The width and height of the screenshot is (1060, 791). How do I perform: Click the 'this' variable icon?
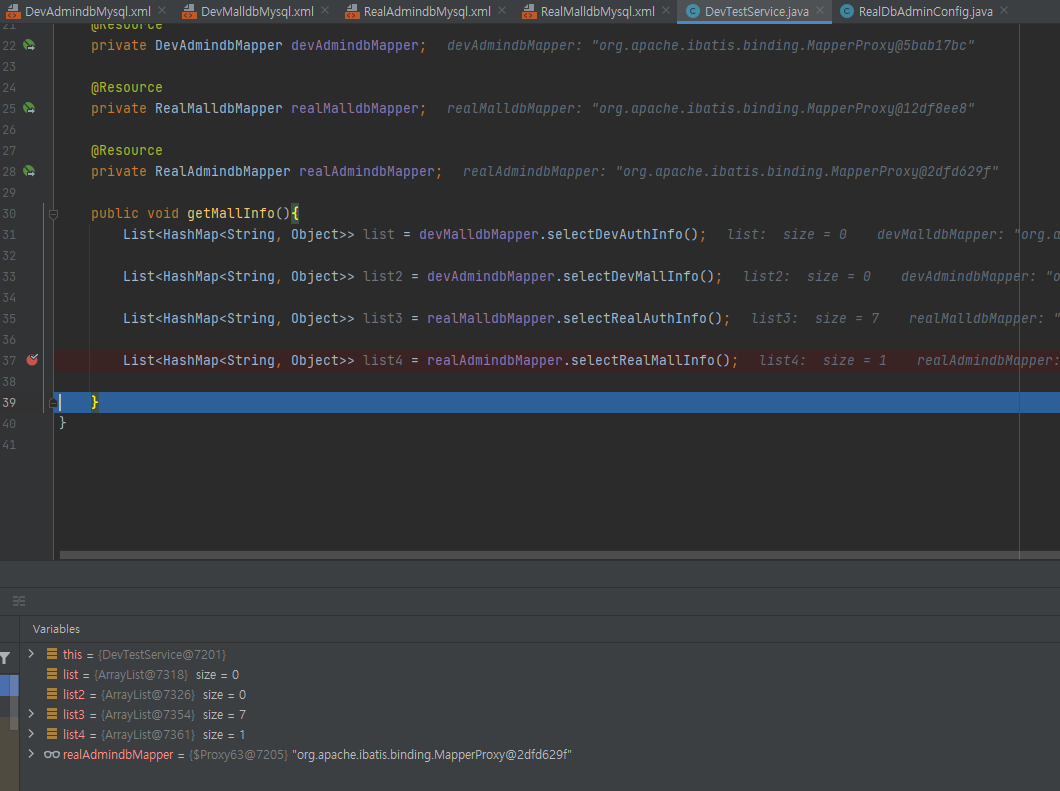(52, 654)
